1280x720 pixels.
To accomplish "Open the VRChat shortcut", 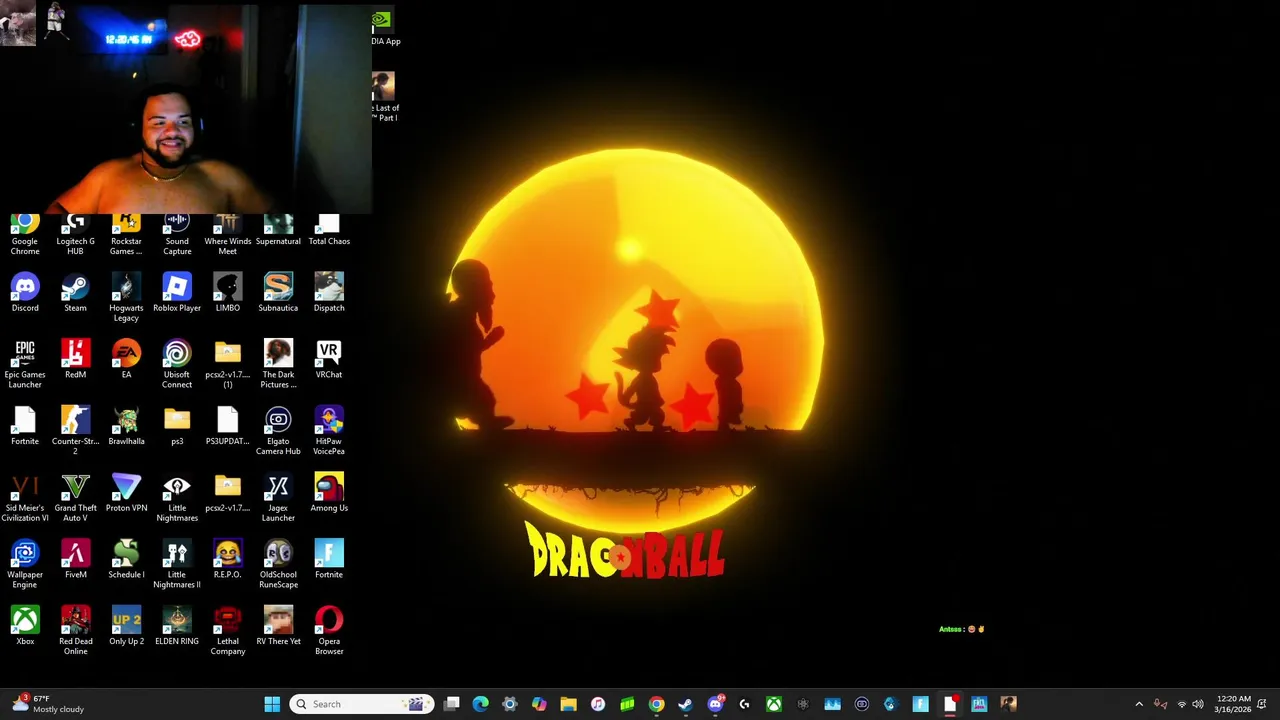I will 329,360.
